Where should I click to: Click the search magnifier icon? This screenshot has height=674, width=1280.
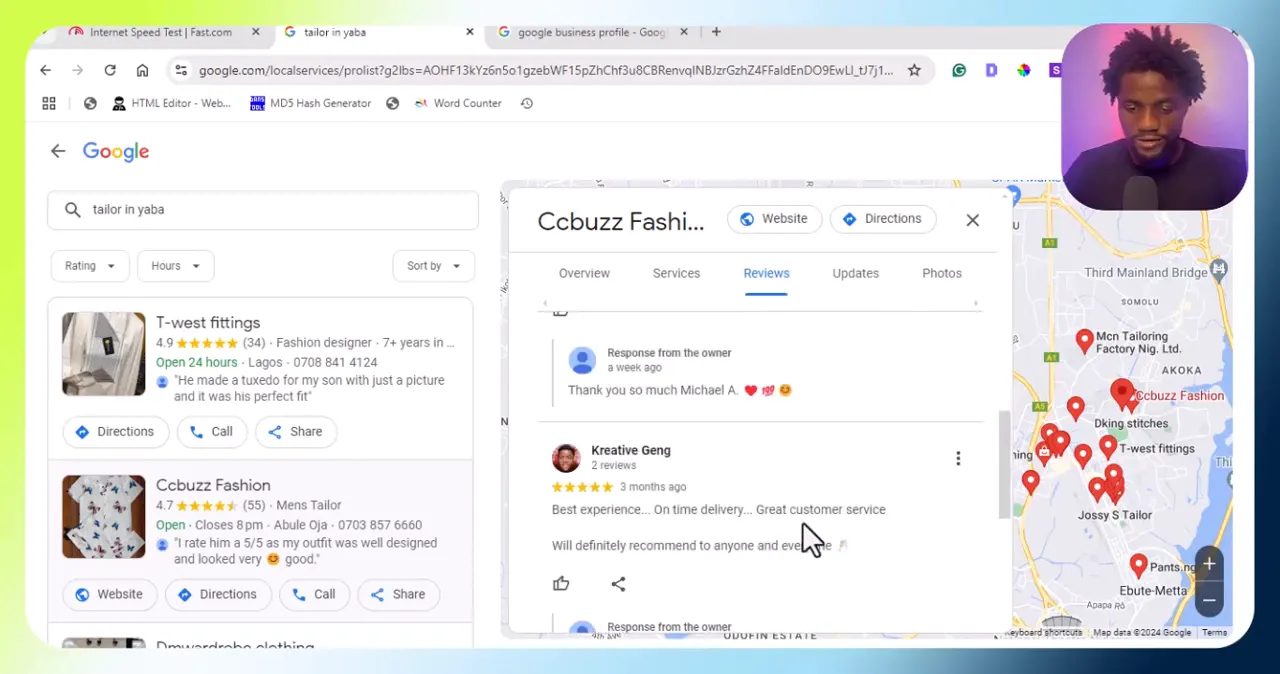coord(72,210)
